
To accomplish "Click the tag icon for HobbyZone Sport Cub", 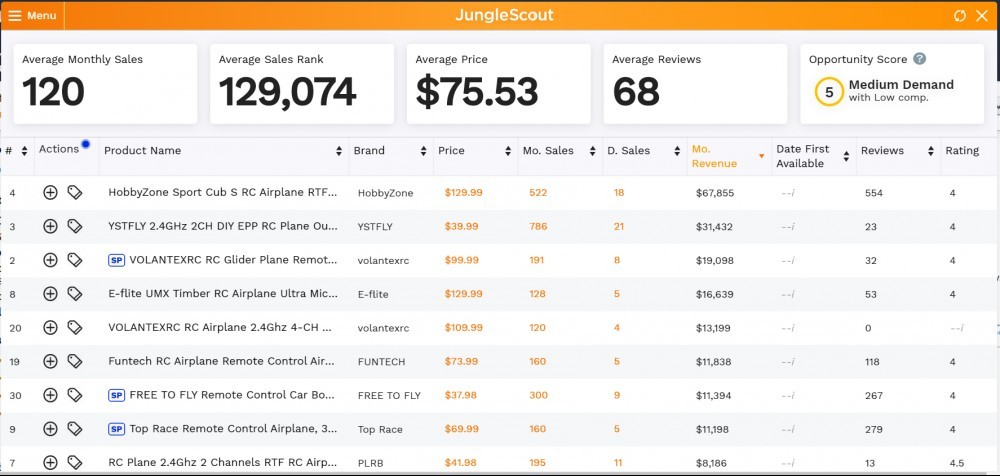I will [x=75, y=193].
